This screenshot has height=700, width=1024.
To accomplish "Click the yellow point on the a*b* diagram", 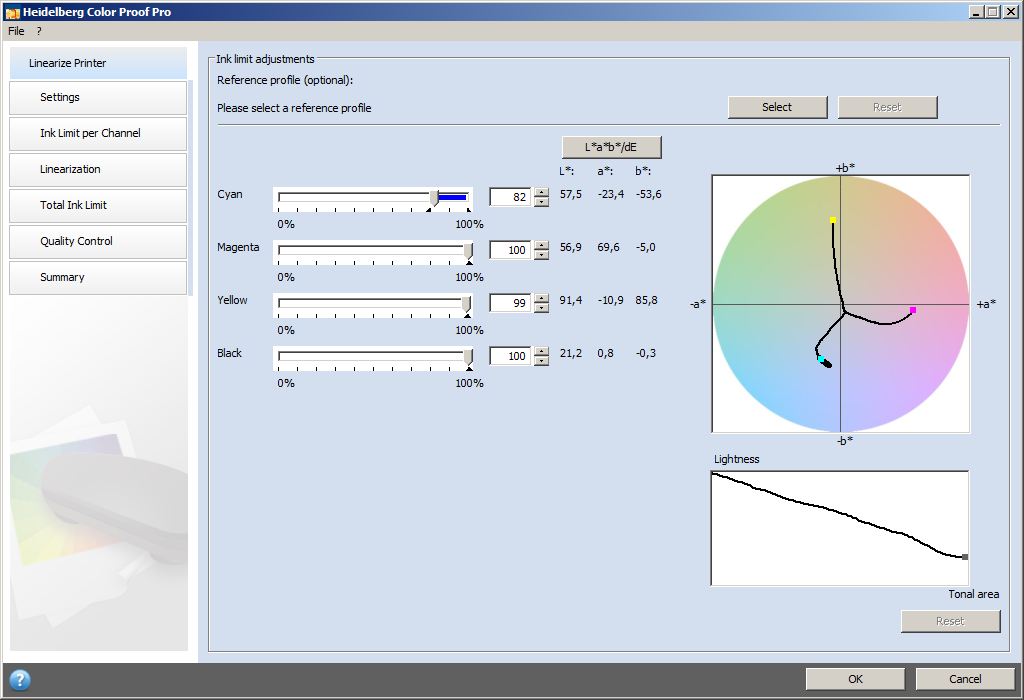I will [x=833, y=220].
